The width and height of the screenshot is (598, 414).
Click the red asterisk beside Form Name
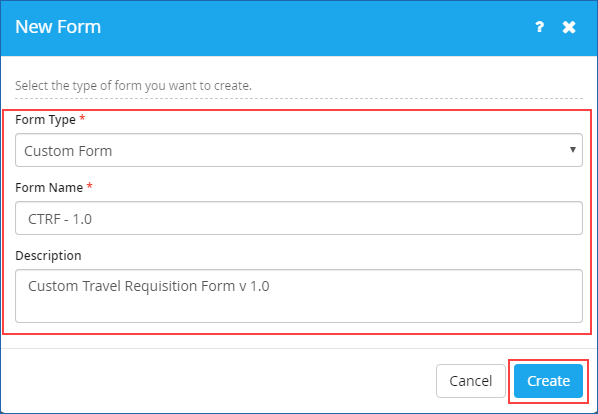90,186
